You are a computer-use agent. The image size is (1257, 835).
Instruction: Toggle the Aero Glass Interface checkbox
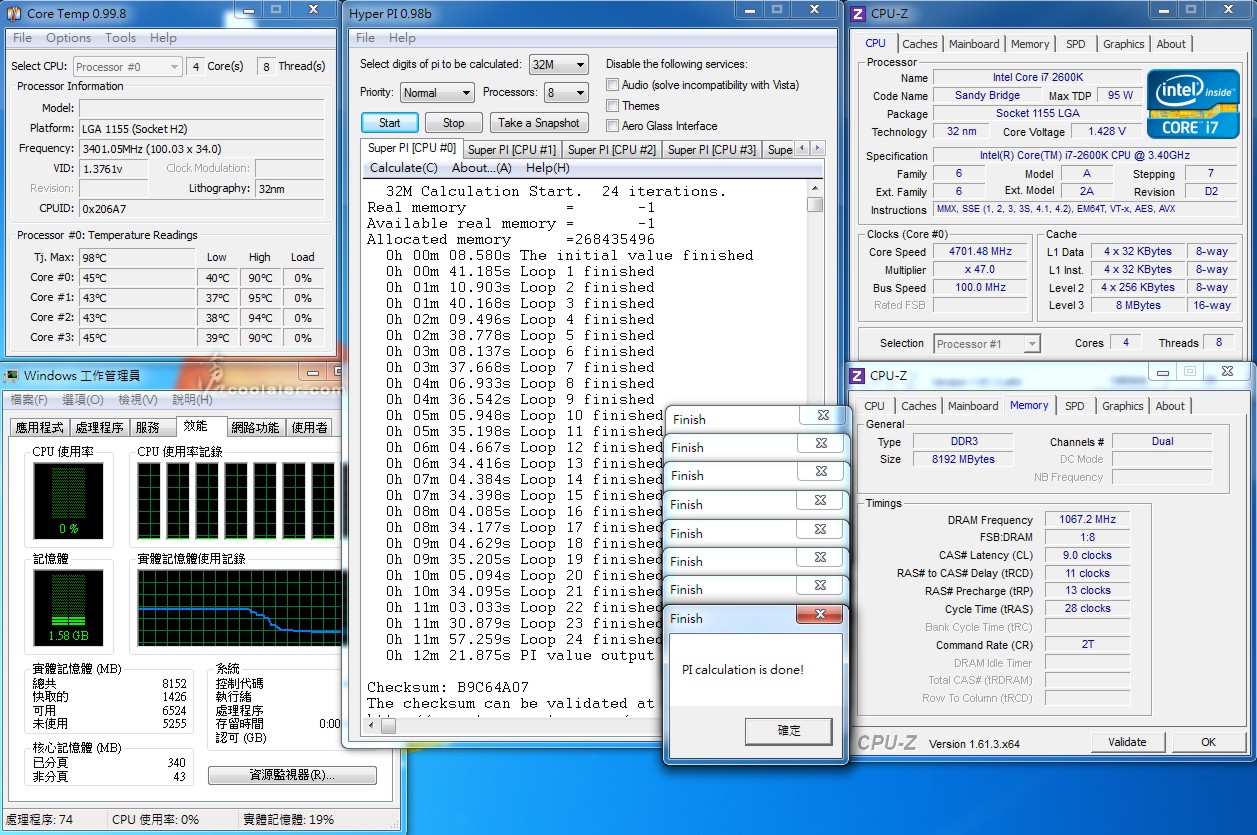612,125
